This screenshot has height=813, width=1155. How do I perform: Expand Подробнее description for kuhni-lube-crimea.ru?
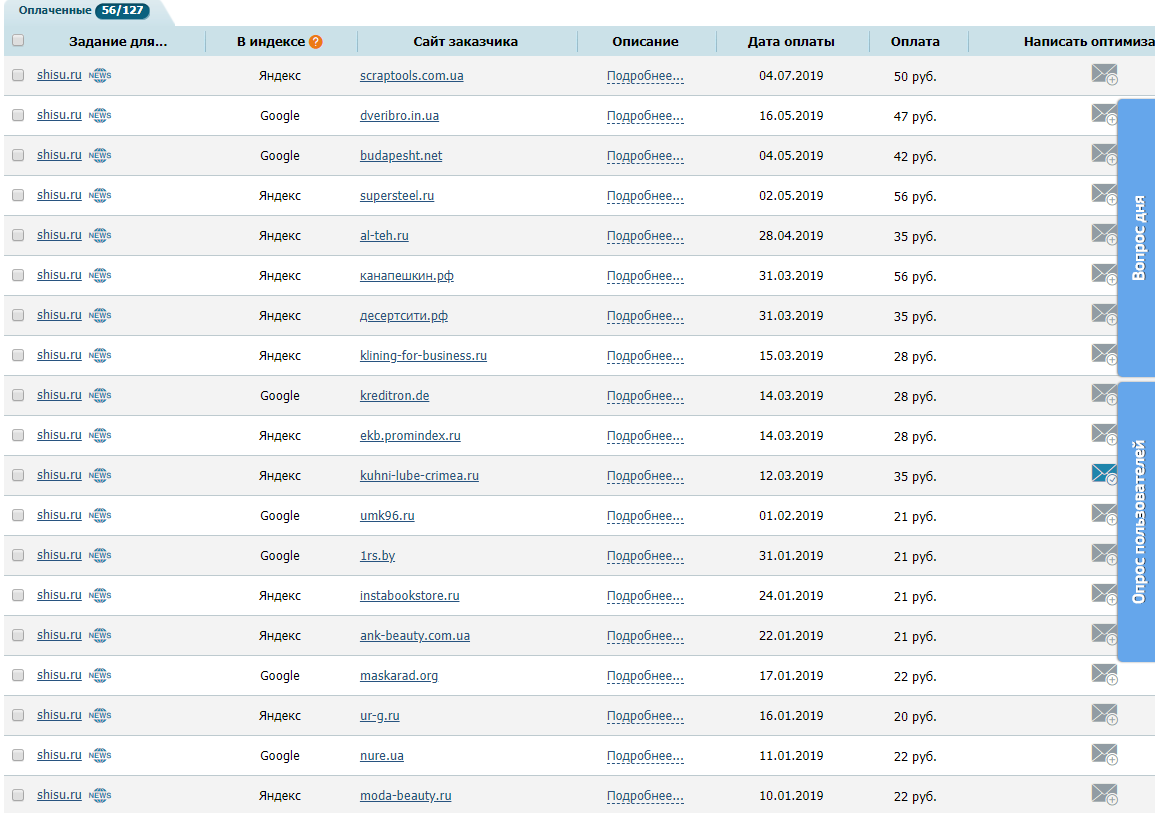pos(645,476)
